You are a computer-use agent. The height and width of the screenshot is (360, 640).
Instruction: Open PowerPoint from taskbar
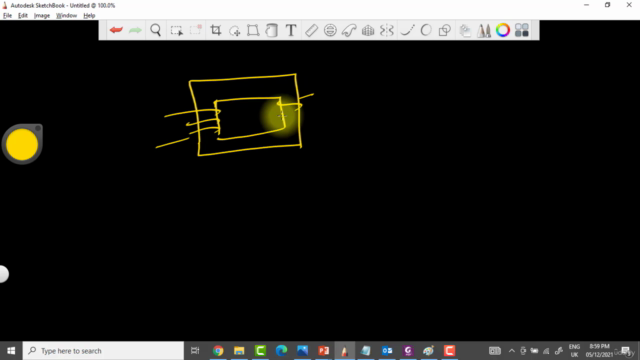pos(324,351)
